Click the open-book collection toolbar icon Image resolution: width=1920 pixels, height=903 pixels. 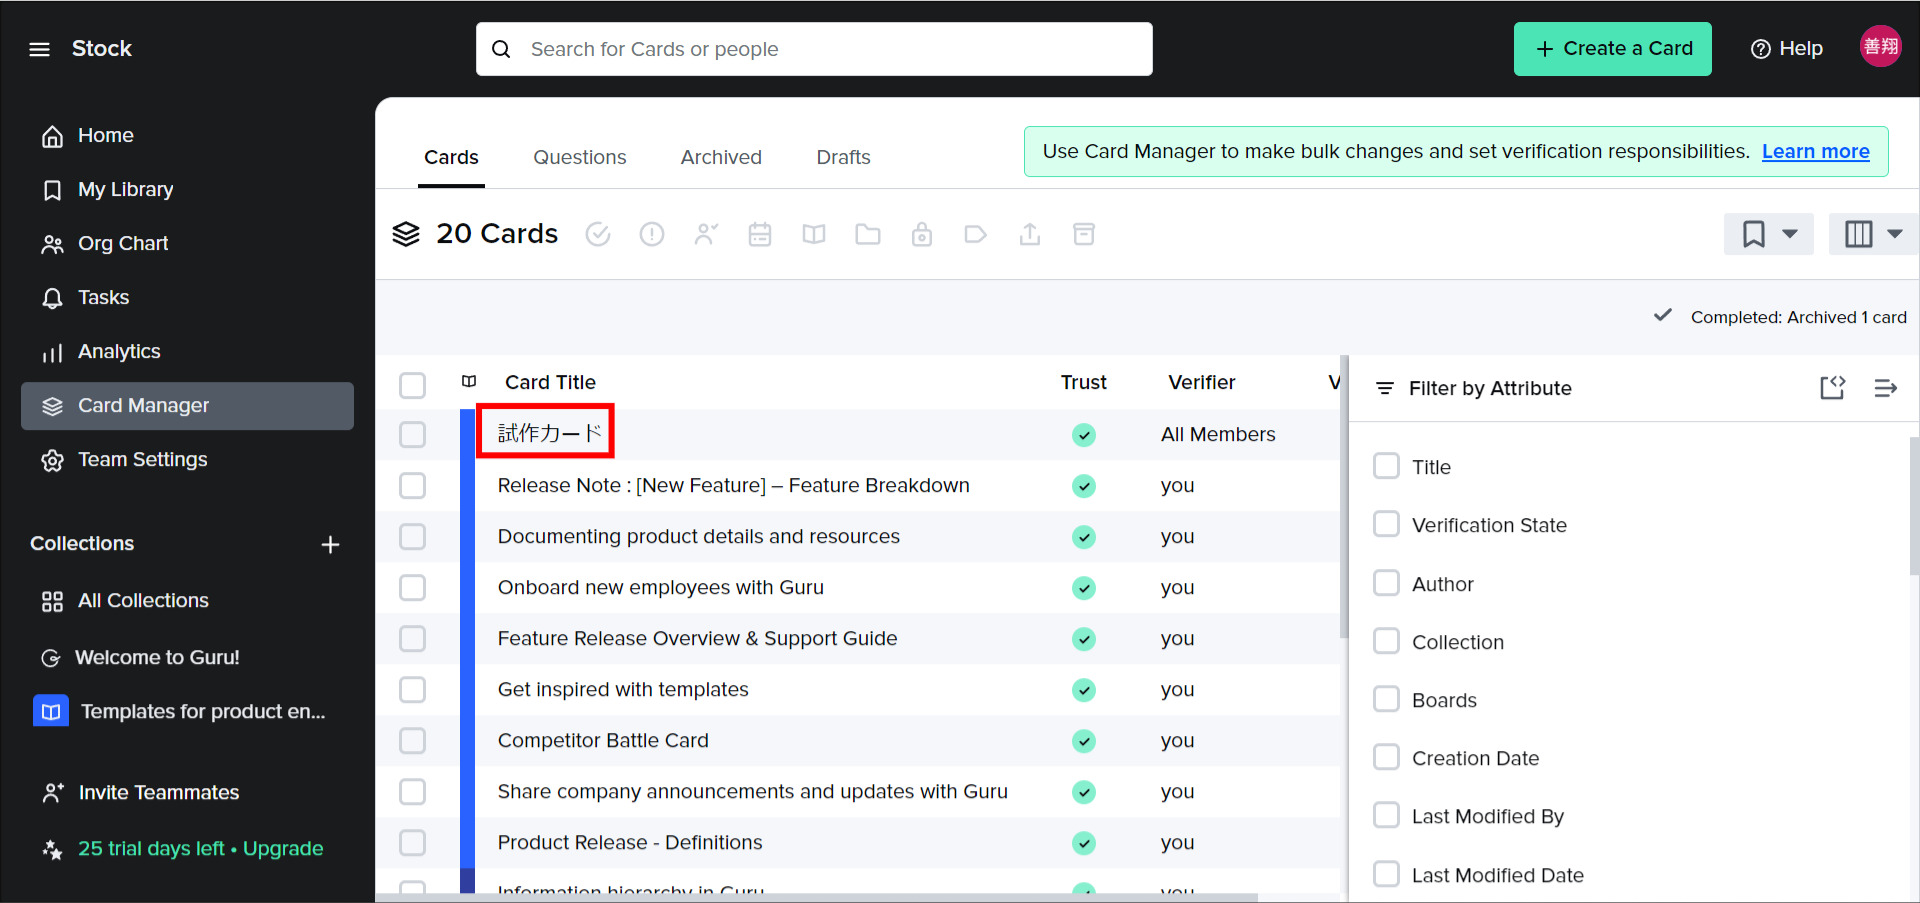tap(814, 234)
